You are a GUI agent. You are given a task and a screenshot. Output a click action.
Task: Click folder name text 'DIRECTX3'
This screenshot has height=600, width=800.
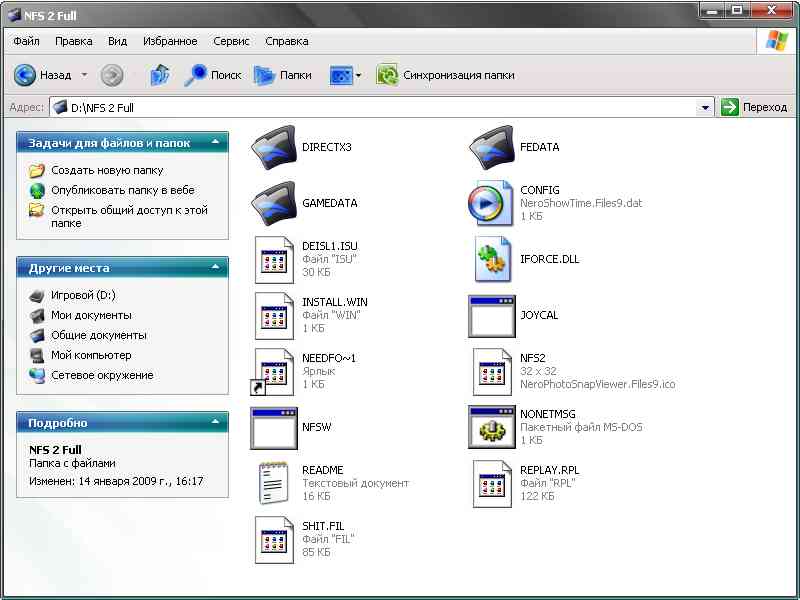point(327,147)
